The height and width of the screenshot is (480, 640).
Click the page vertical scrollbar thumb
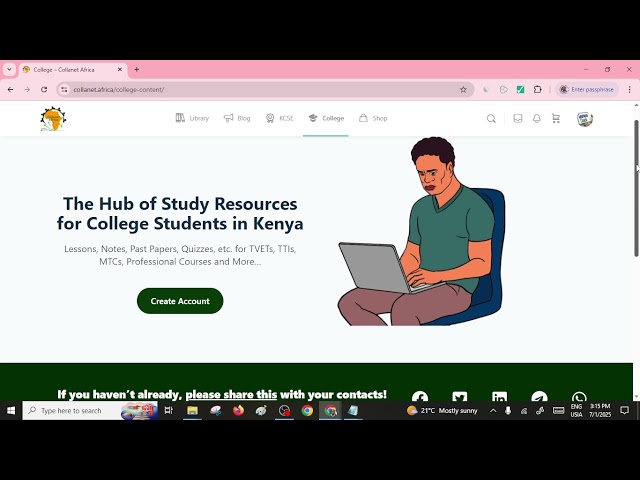pyautogui.click(x=636, y=188)
